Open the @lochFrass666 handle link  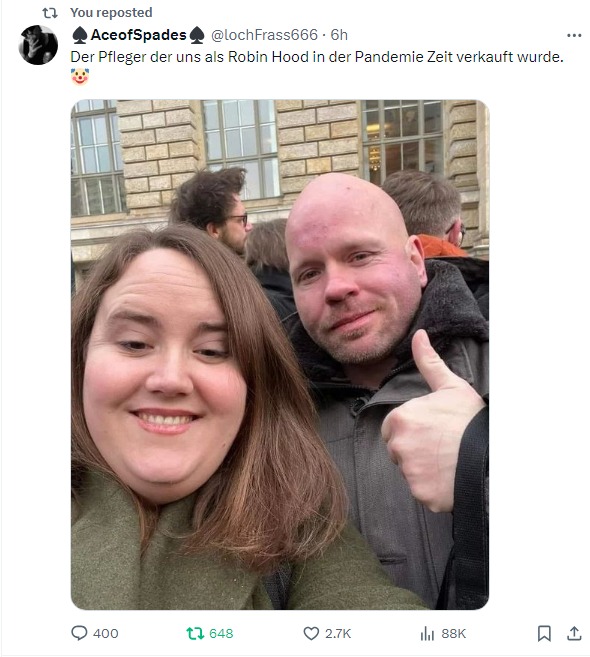tap(264, 35)
